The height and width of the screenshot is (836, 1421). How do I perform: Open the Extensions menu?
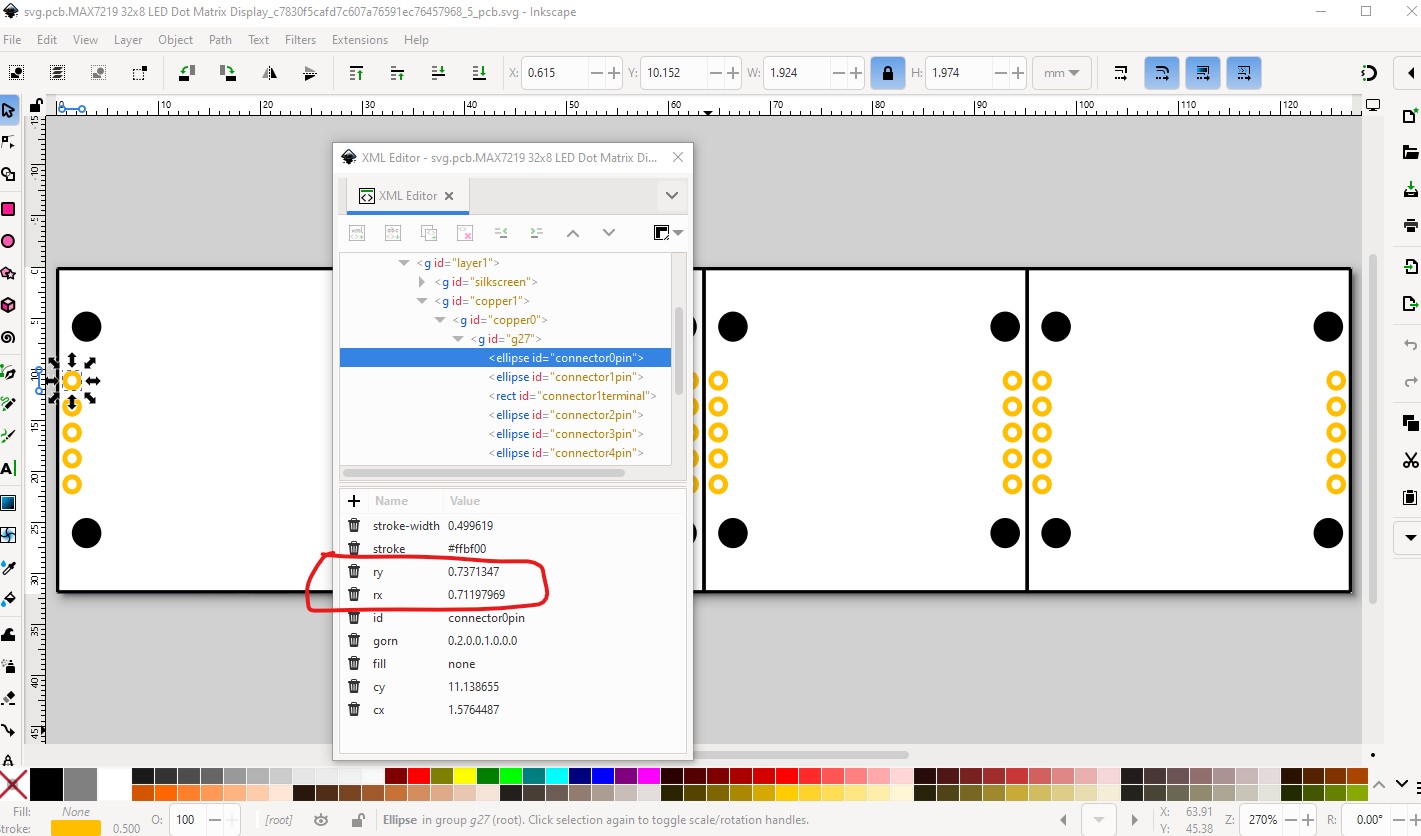[359, 40]
